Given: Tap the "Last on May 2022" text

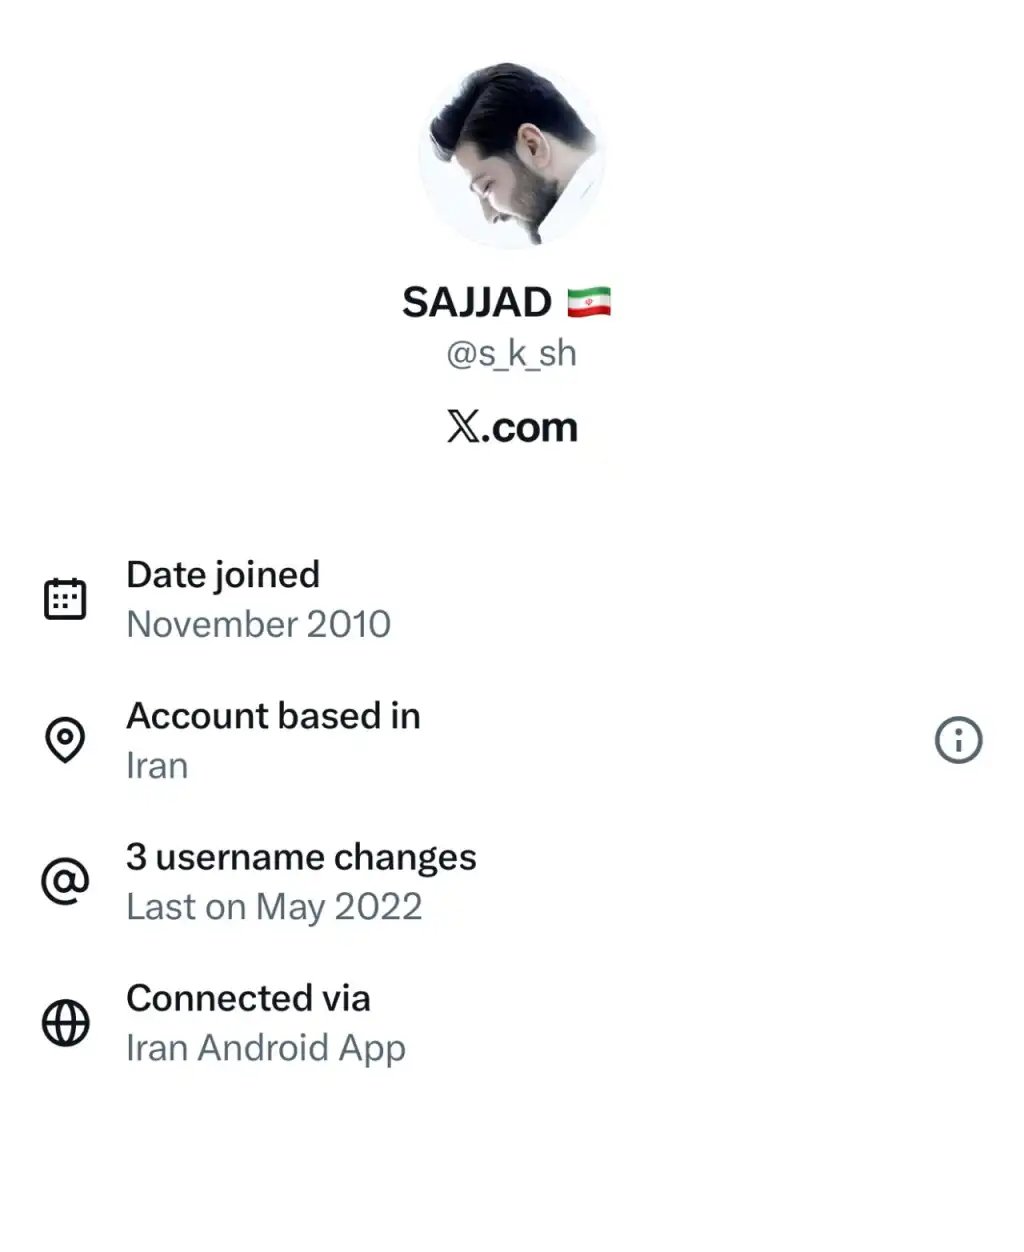Looking at the screenshot, I should [x=274, y=907].
